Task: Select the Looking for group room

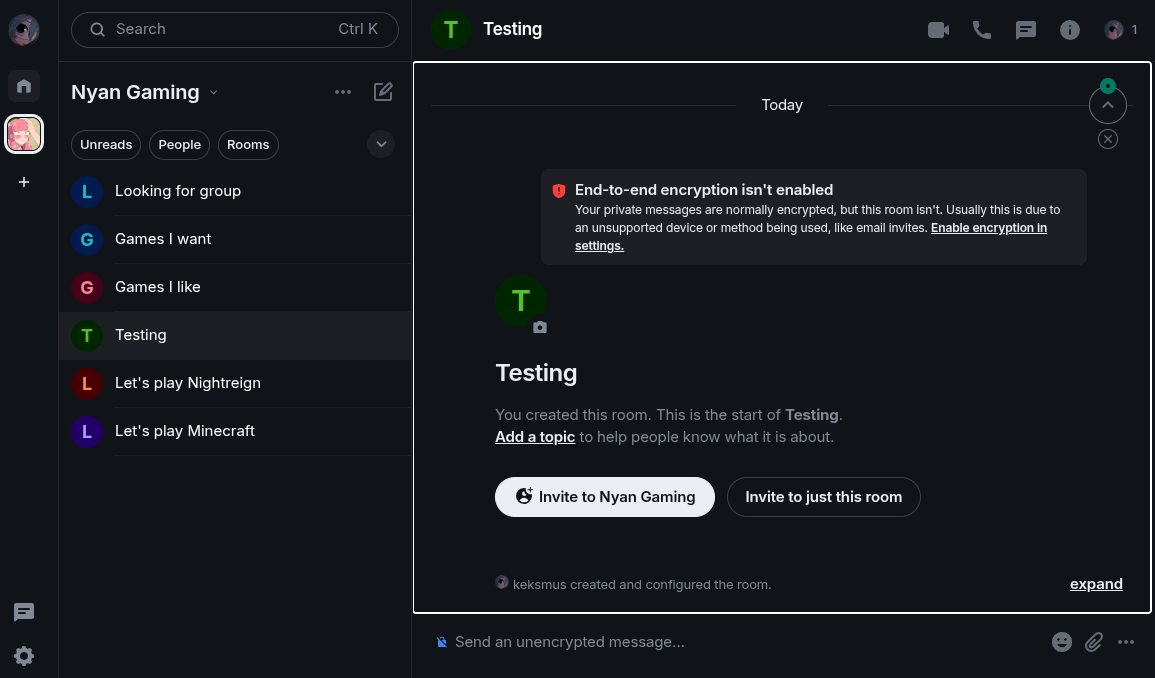Action: (x=178, y=191)
